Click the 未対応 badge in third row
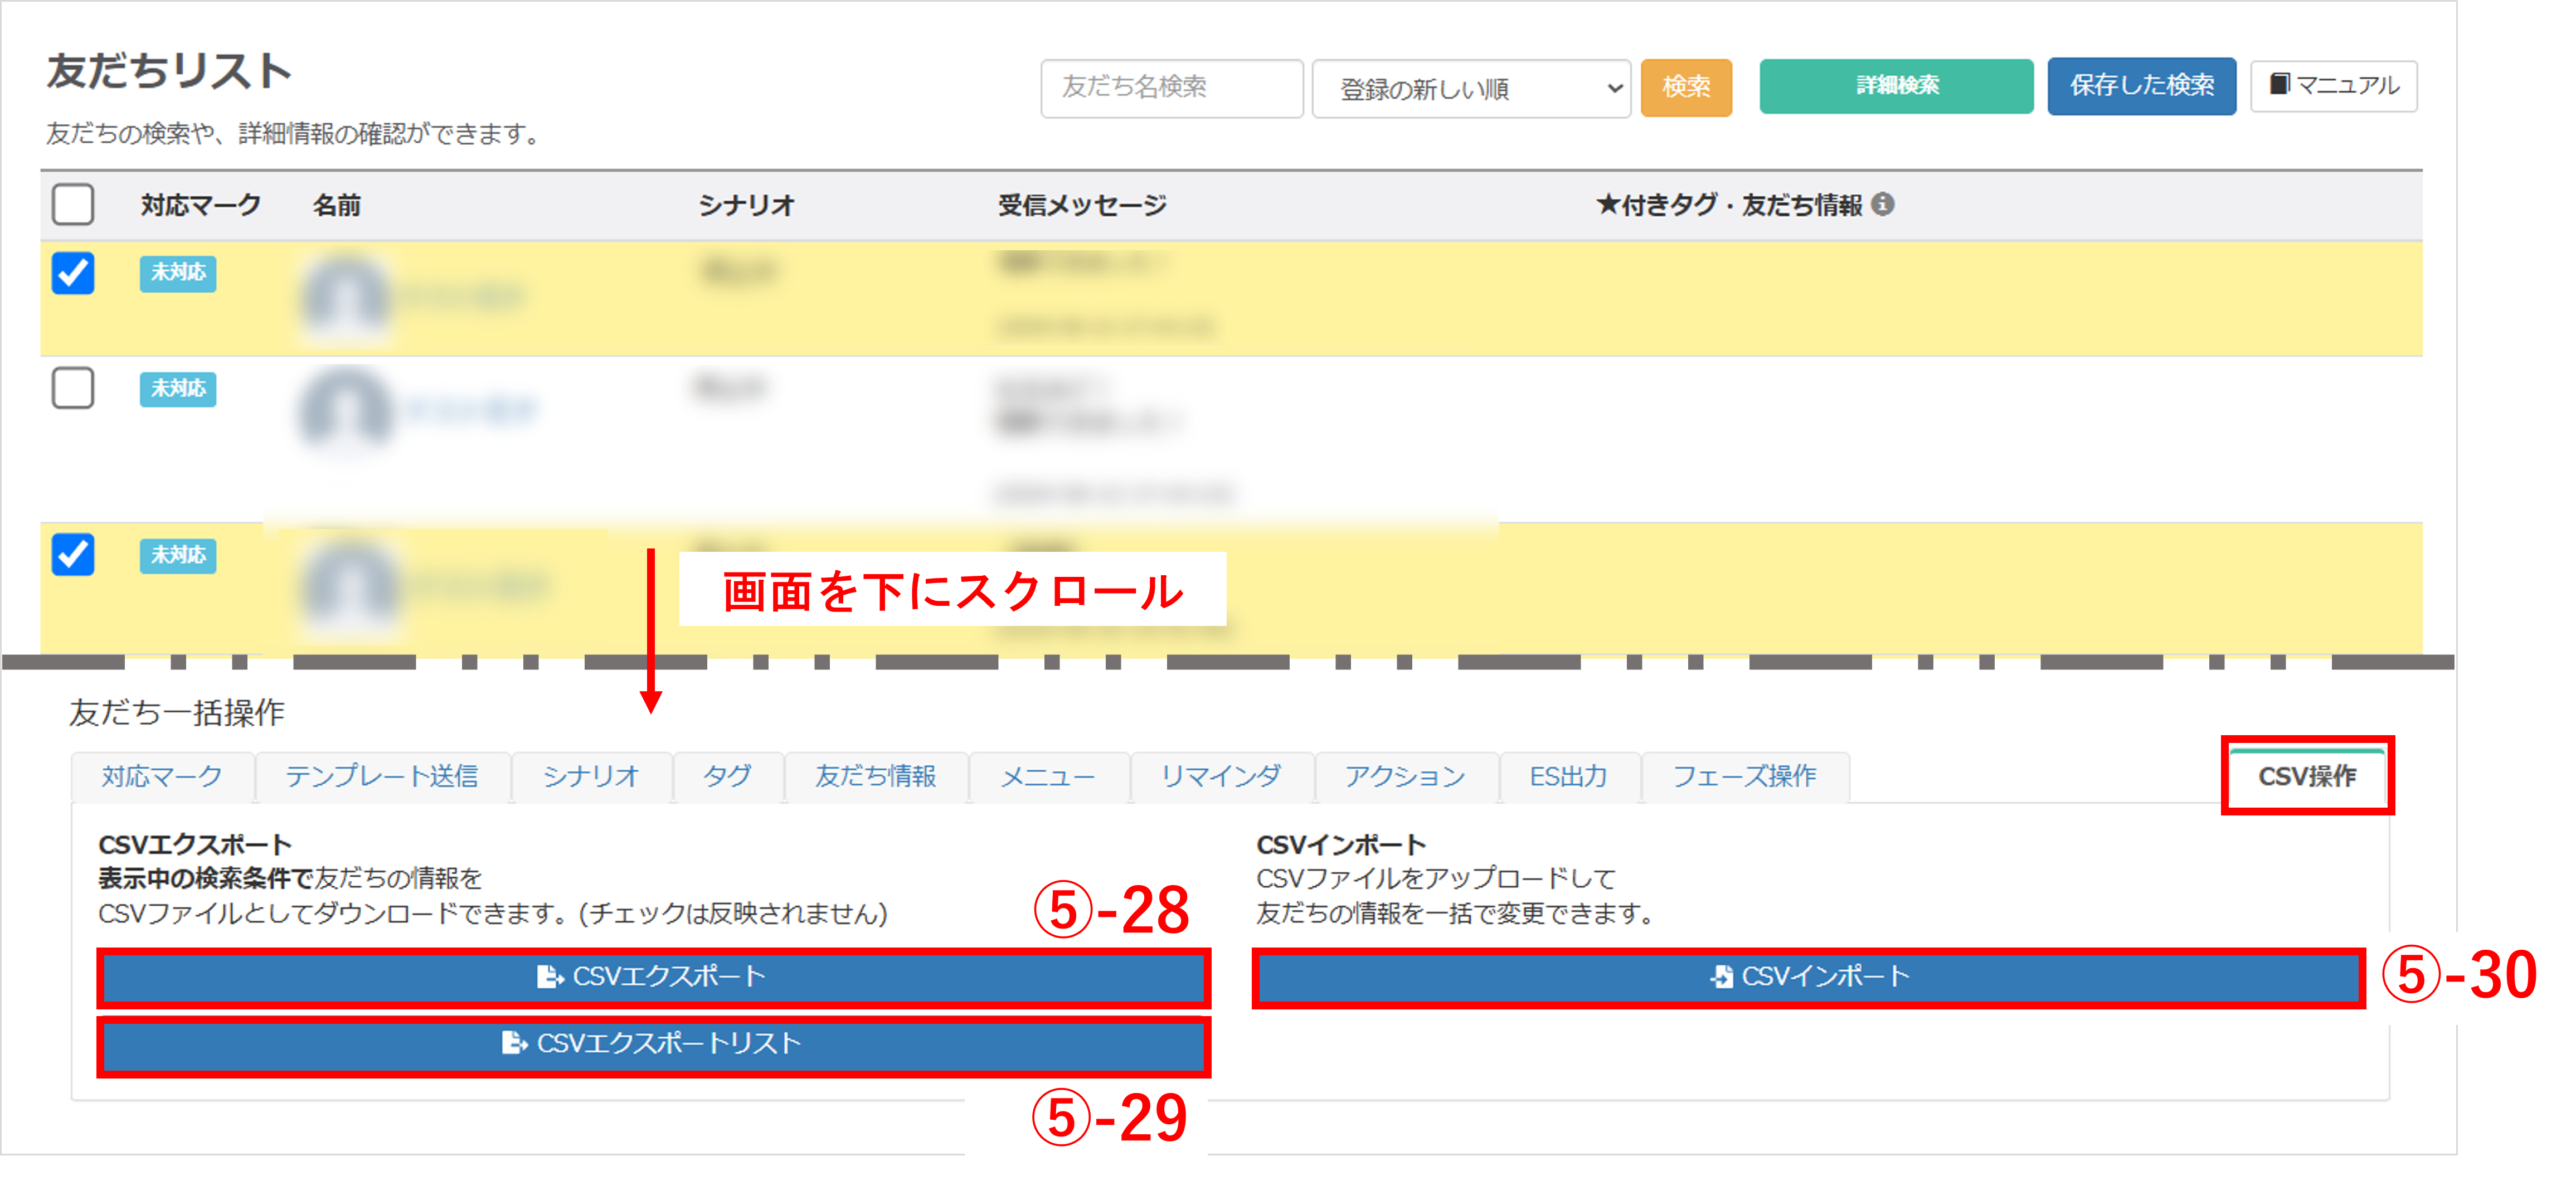 pyautogui.click(x=178, y=555)
